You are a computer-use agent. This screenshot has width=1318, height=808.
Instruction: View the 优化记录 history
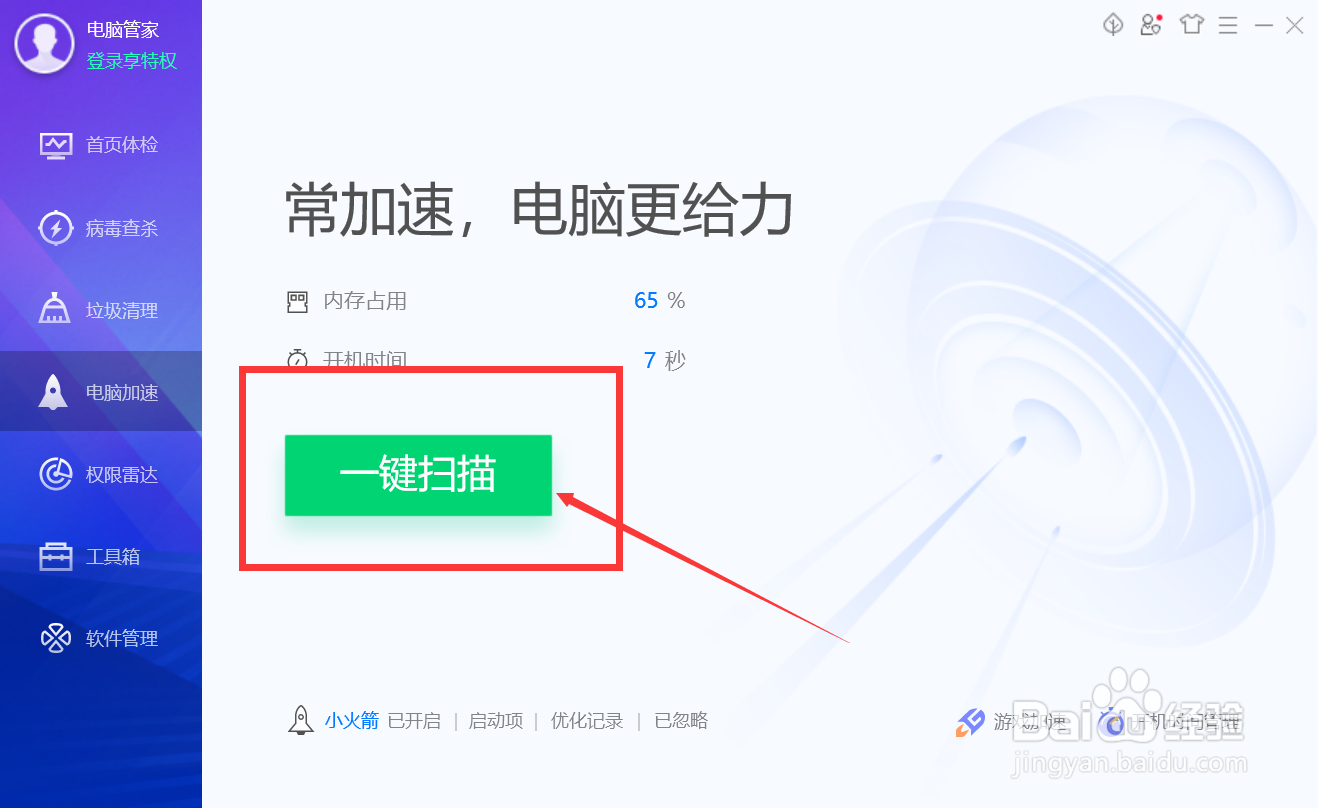pyautogui.click(x=587, y=720)
